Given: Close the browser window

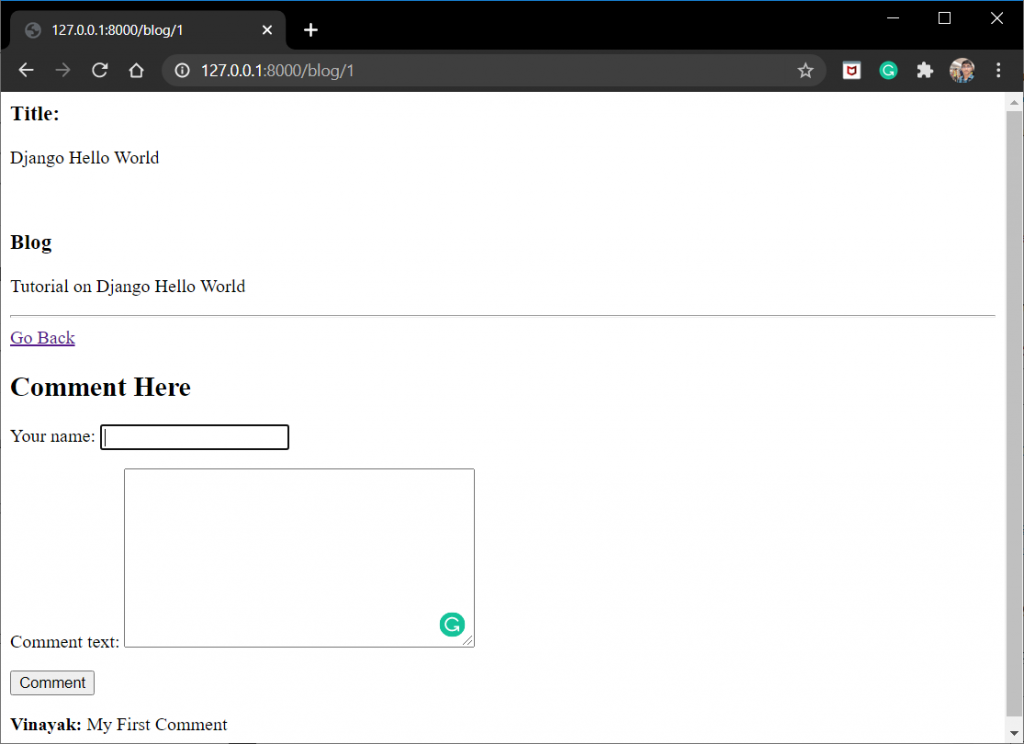Looking at the screenshot, I should [x=997, y=18].
